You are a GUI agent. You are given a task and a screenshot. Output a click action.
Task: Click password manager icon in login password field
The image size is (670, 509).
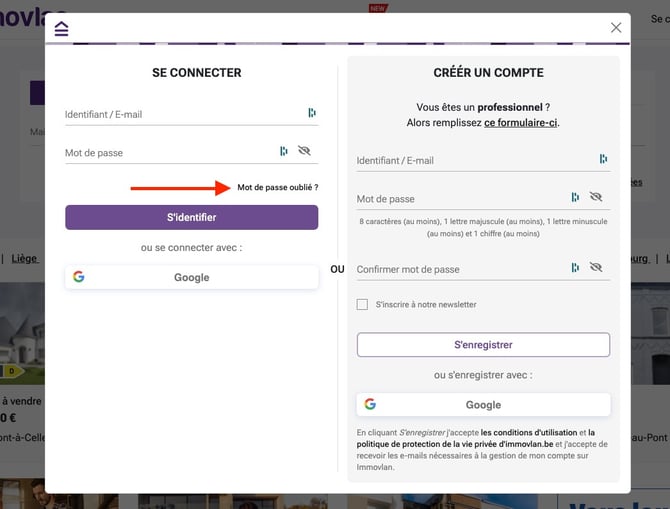pyautogui.click(x=284, y=151)
